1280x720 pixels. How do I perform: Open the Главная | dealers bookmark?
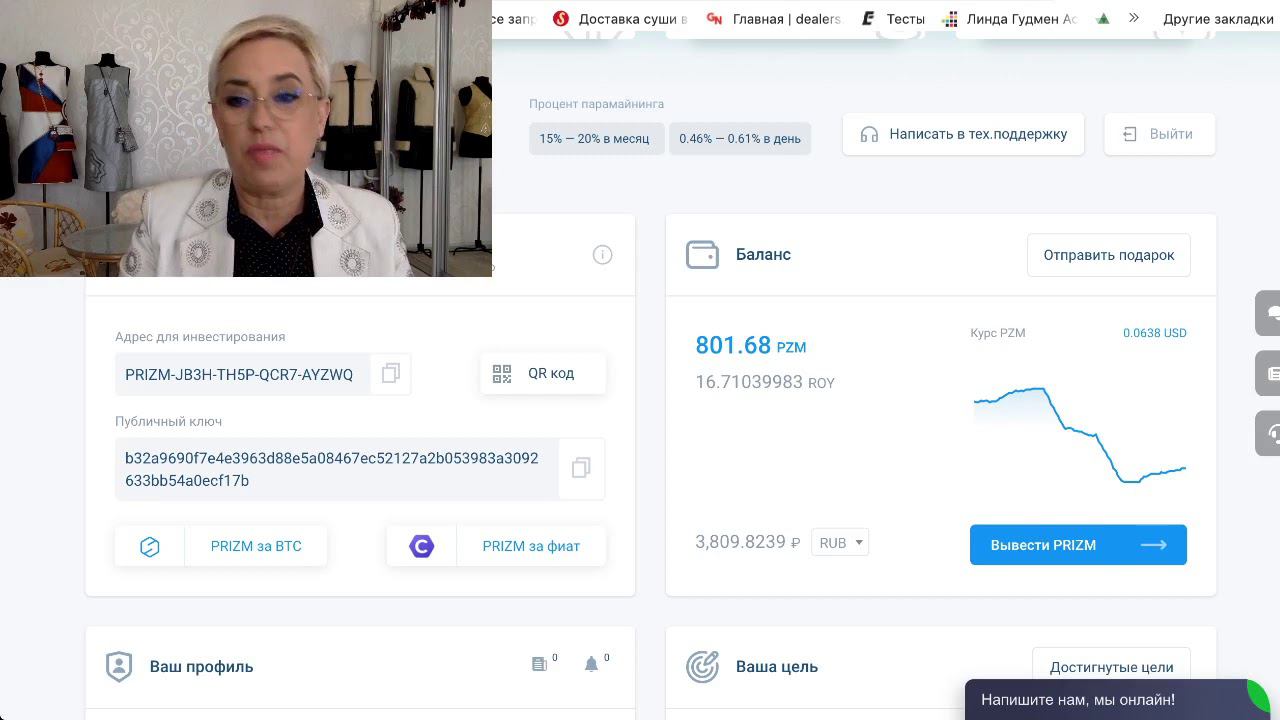coord(774,19)
